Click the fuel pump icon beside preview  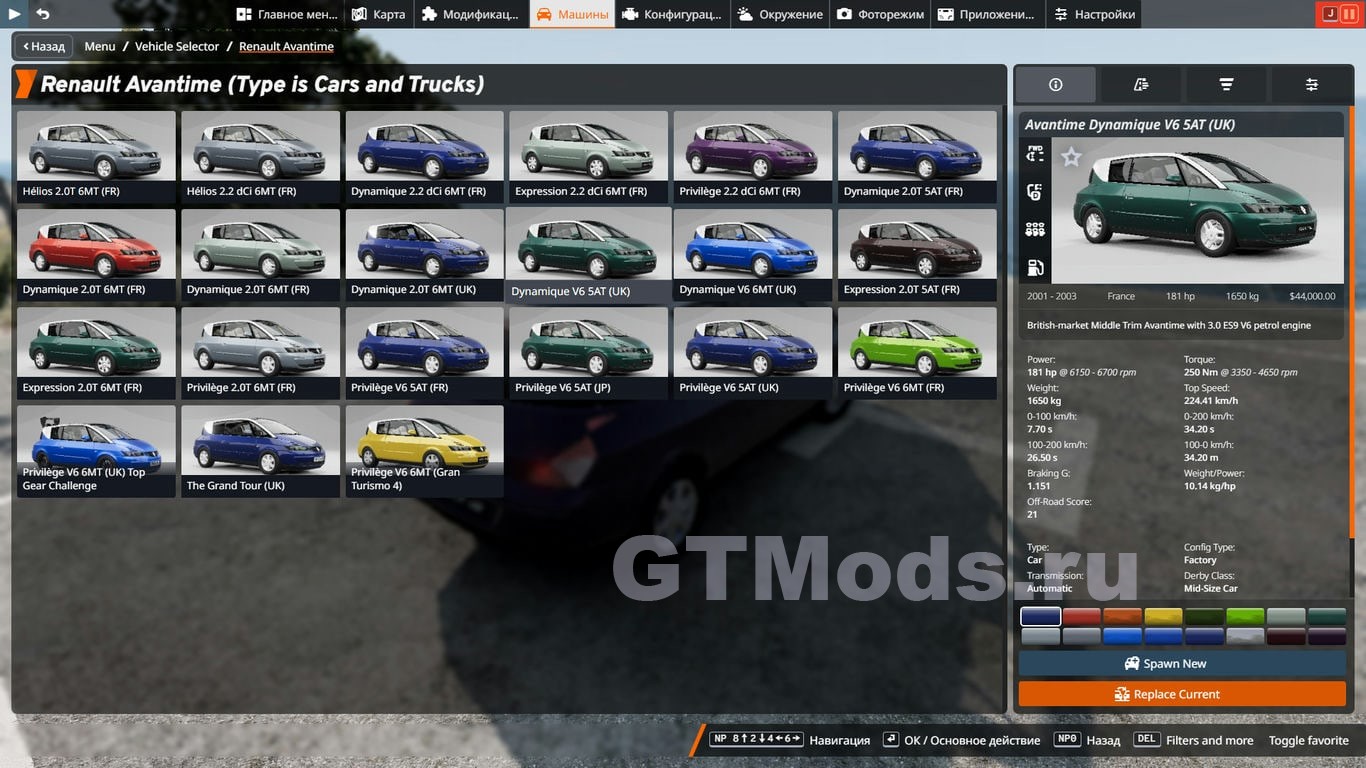[1035, 268]
